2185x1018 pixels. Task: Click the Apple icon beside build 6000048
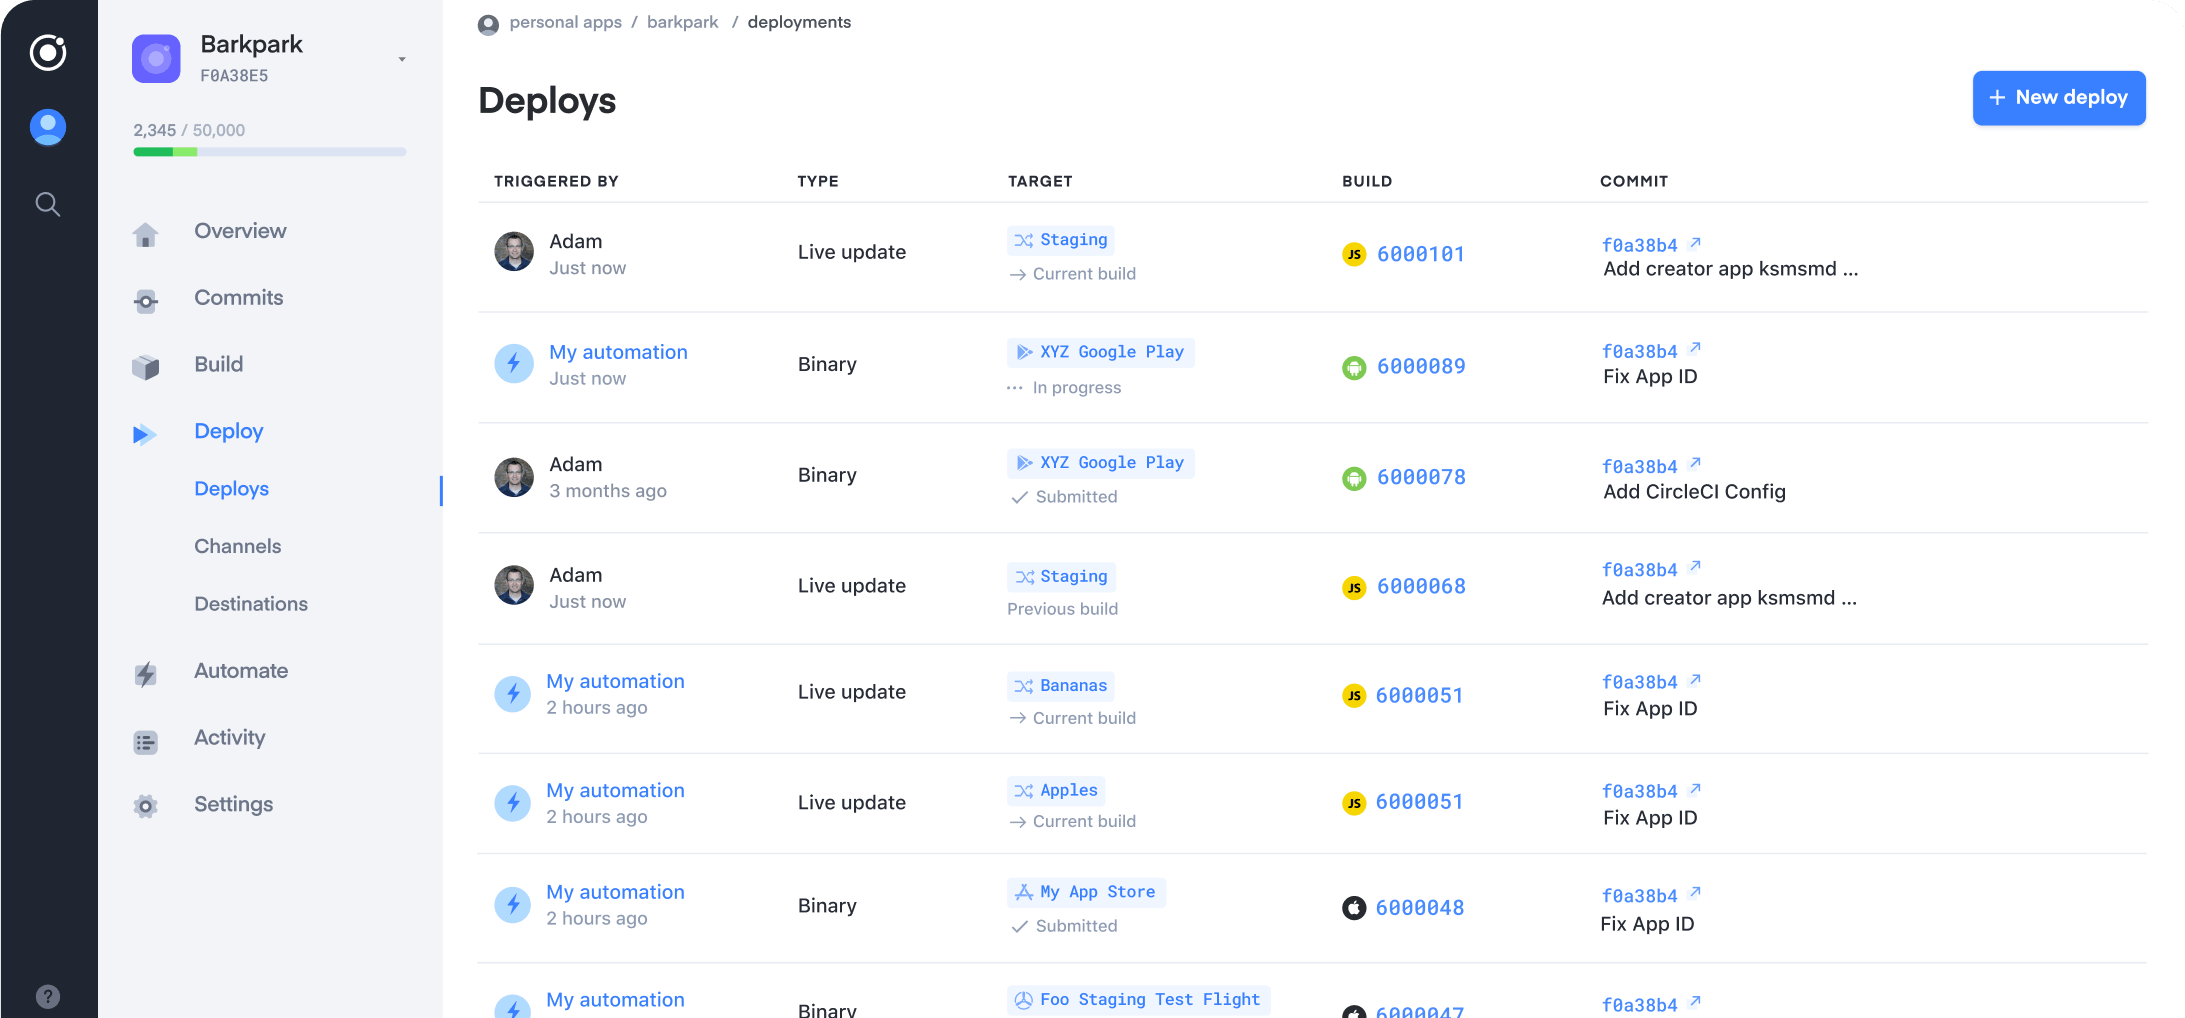[x=1354, y=907]
